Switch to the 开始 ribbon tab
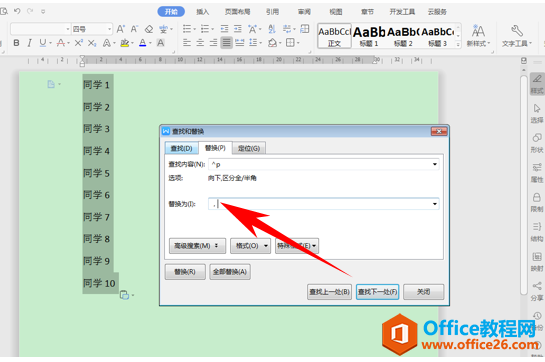The height and width of the screenshot is (362, 545). coord(171,11)
